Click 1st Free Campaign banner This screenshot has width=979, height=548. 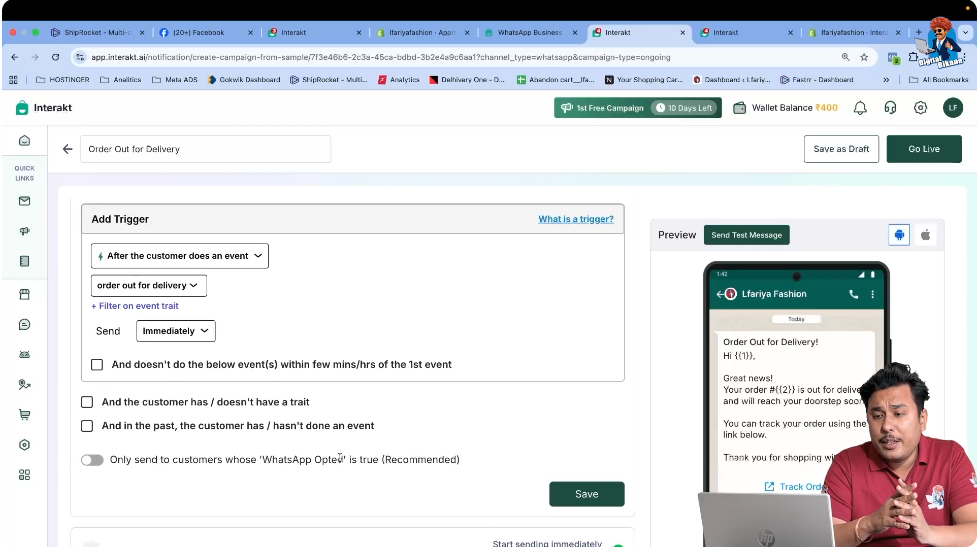click(637, 107)
